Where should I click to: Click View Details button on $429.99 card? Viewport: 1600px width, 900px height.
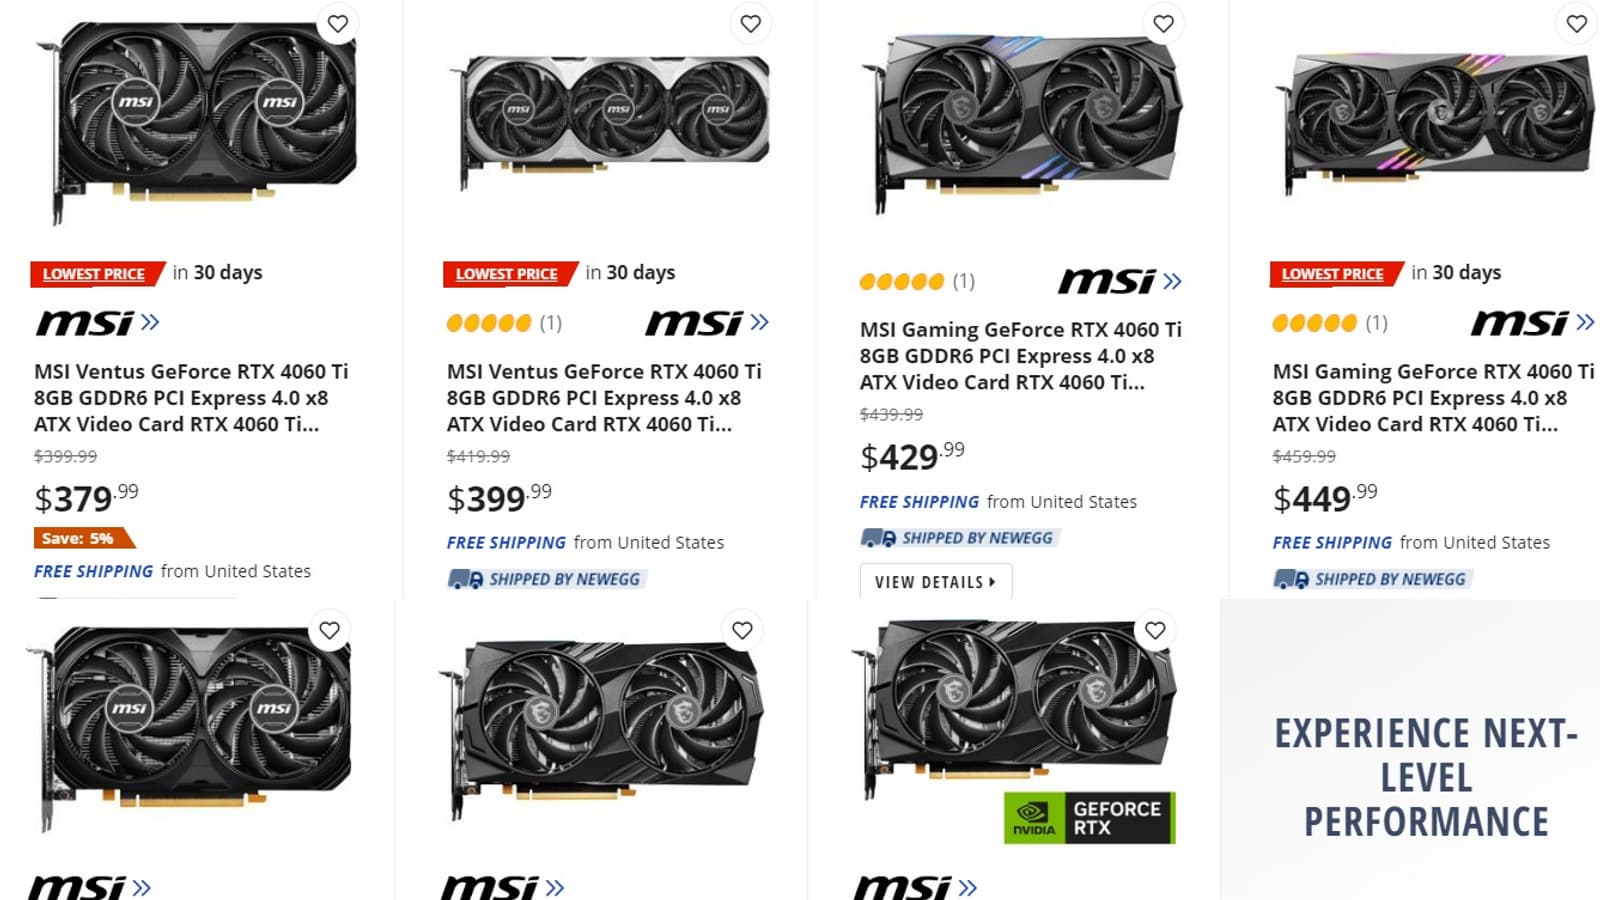pyautogui.click(x=936, y=581)
